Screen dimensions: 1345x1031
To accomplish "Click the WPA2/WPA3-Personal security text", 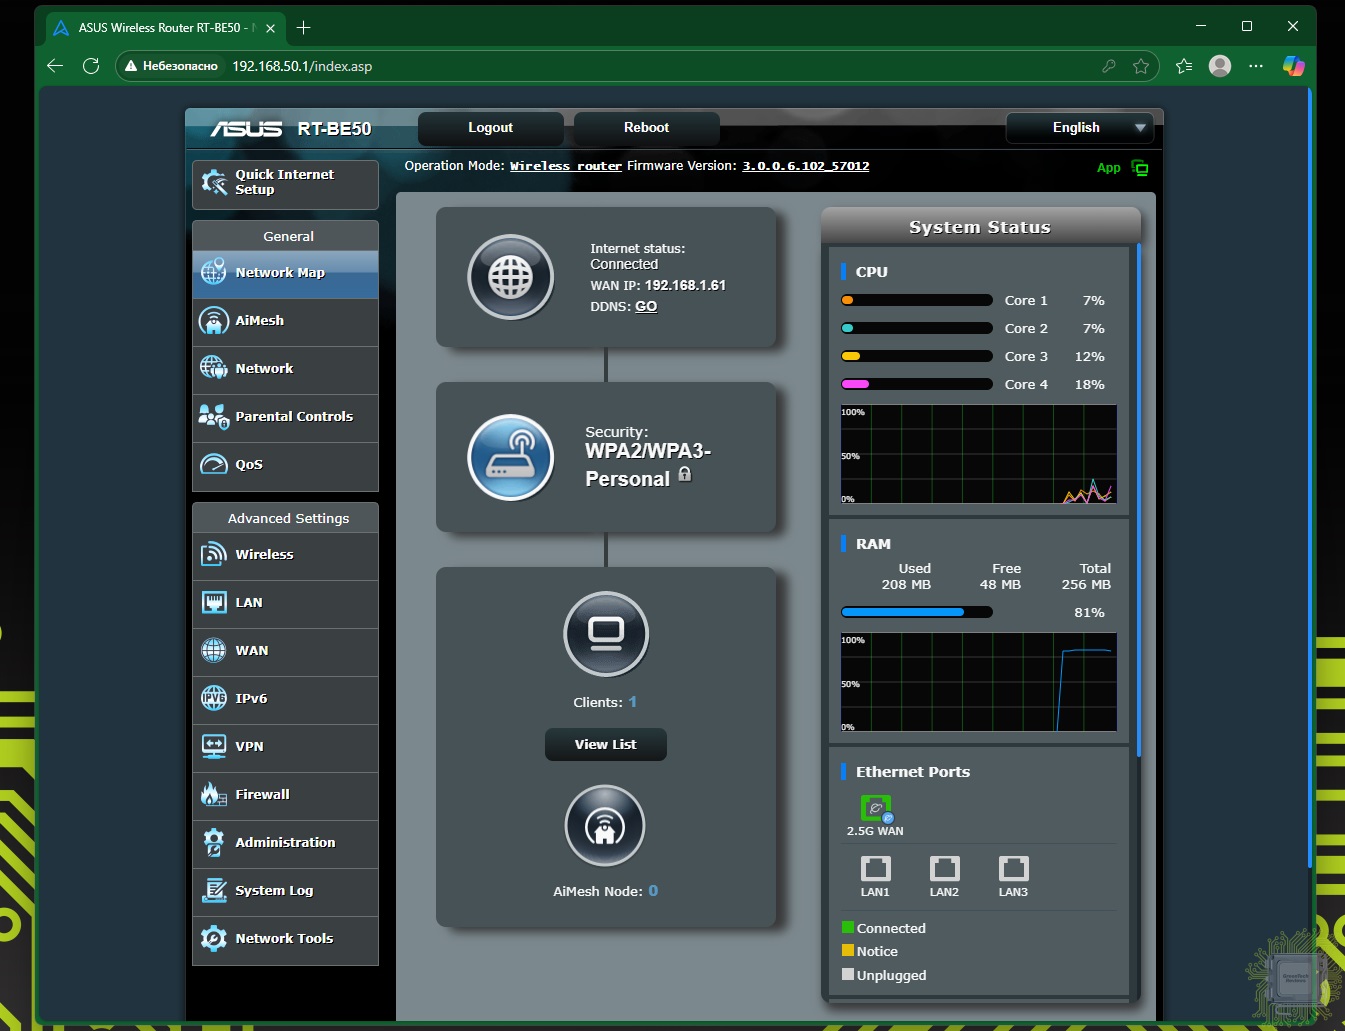I will point(648,465).
